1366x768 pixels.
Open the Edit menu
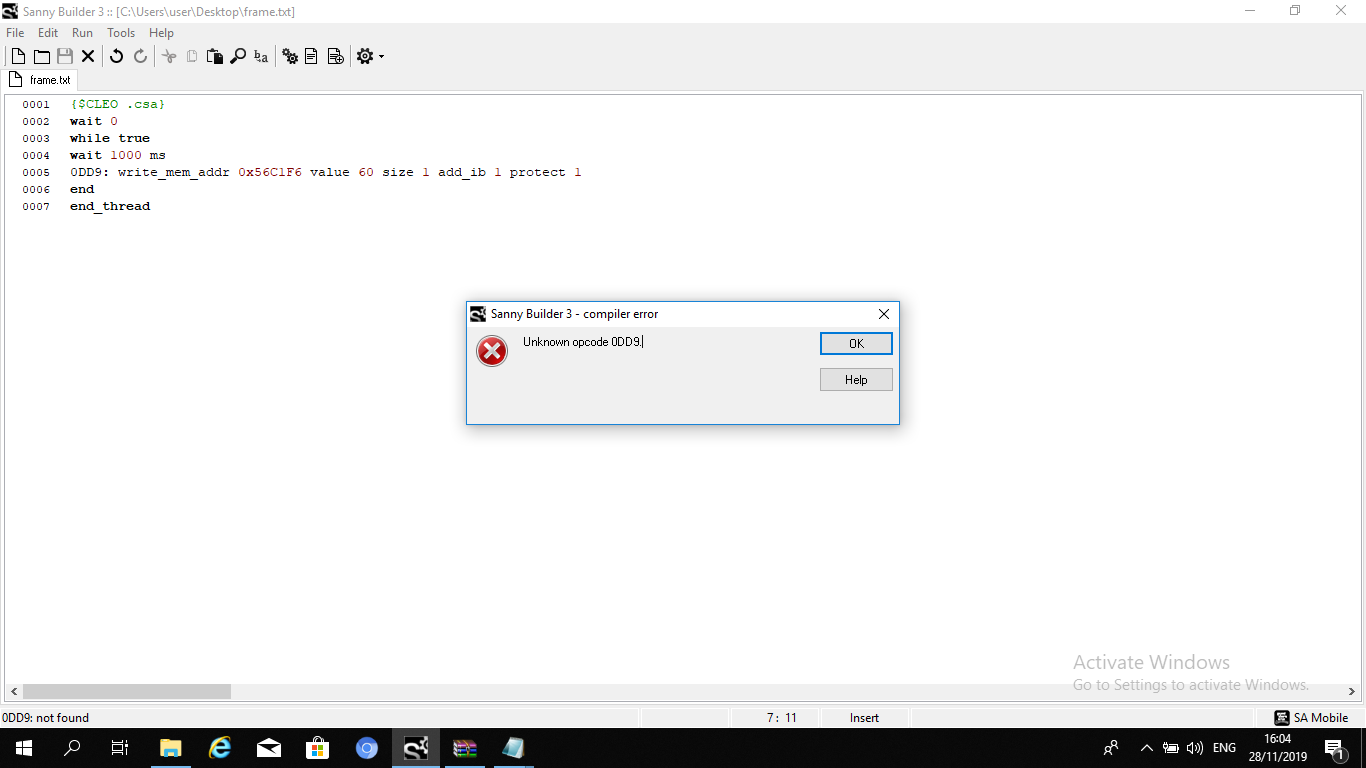48,33
